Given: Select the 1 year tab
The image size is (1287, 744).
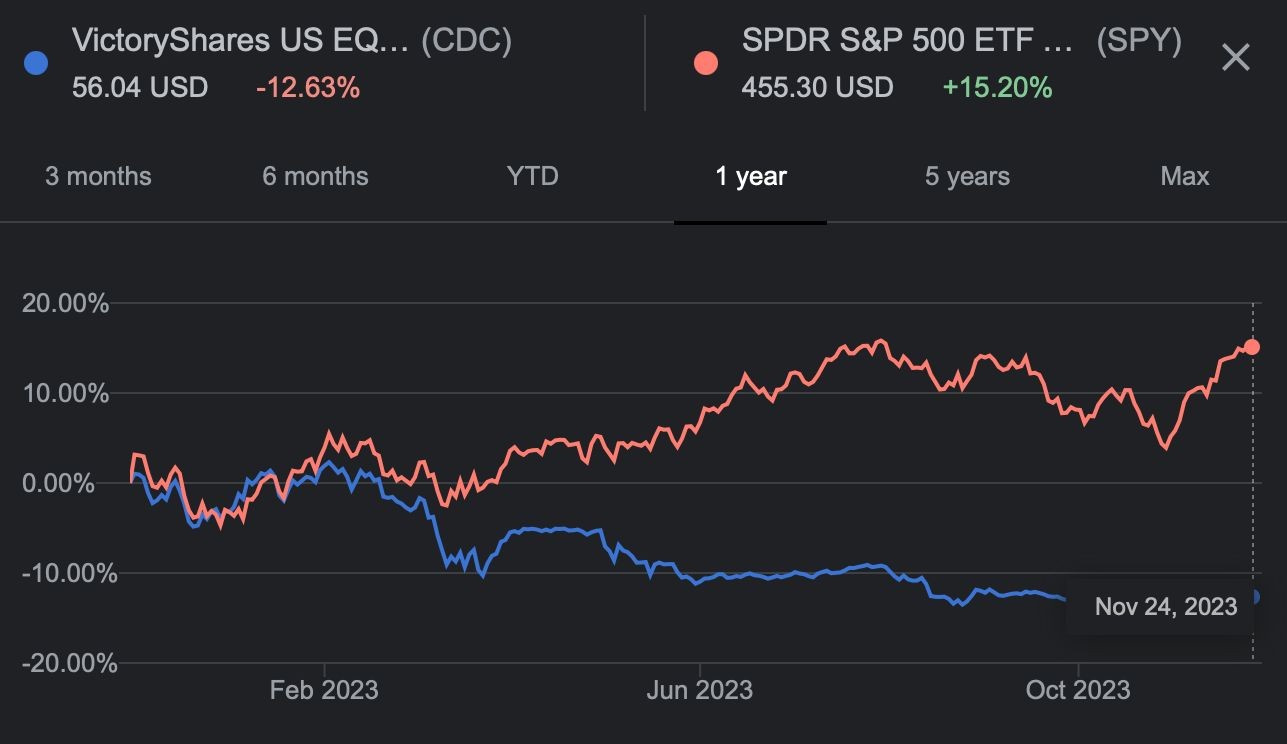Looking at the screenshot, I should coord(750,177).
